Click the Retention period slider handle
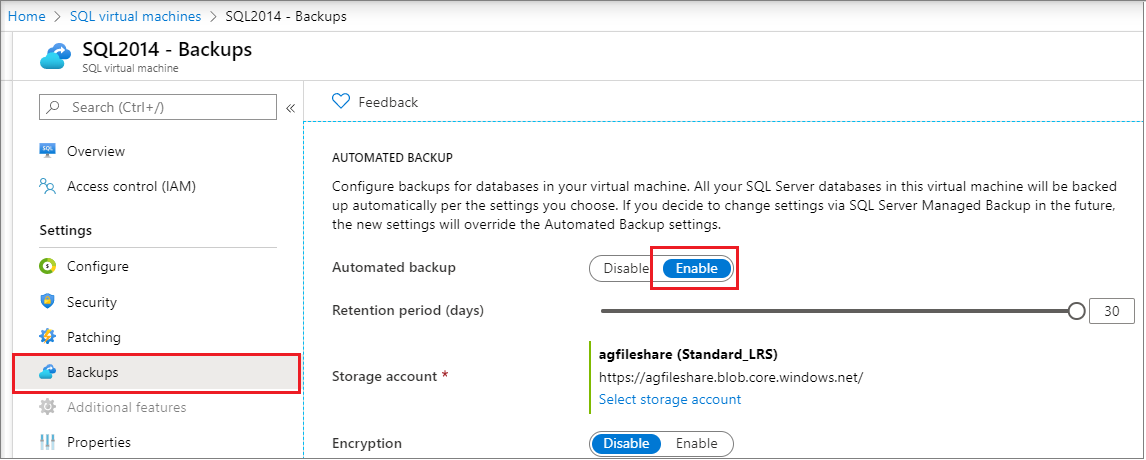The height and width of the screenshot is (460, 1146). [x=1076, y=311]
